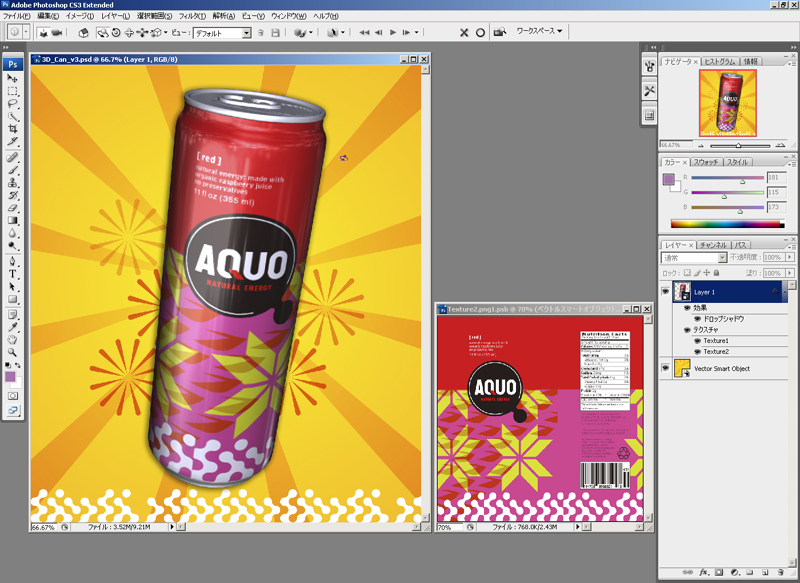Open the layer blend mode dropdown
Screen dimensions: 800x583
pyautogui.click(x=721, y=258)
